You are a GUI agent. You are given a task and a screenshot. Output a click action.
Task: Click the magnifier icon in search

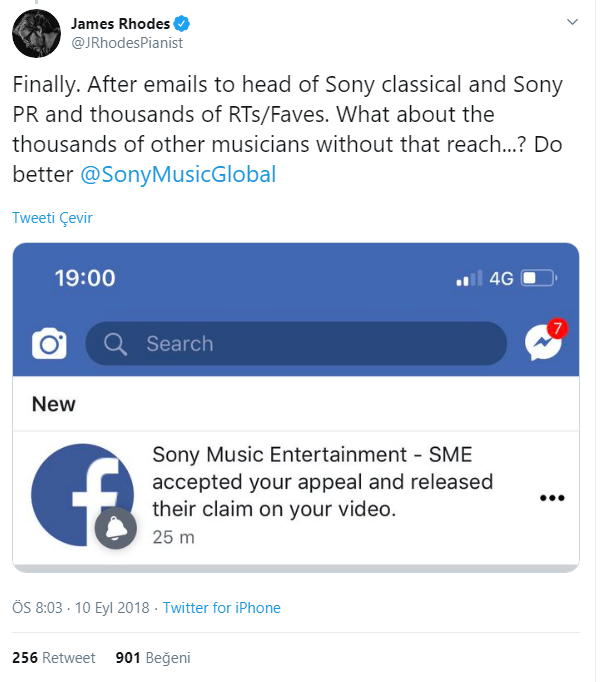coord(116,344)
